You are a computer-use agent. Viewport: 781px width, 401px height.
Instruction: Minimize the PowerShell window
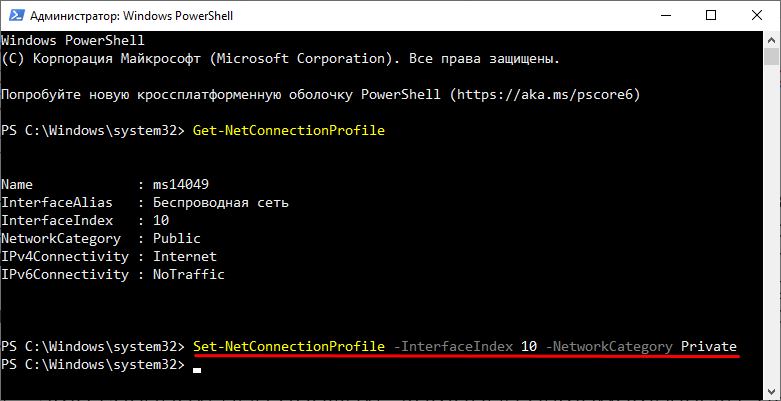coord(664,15)
